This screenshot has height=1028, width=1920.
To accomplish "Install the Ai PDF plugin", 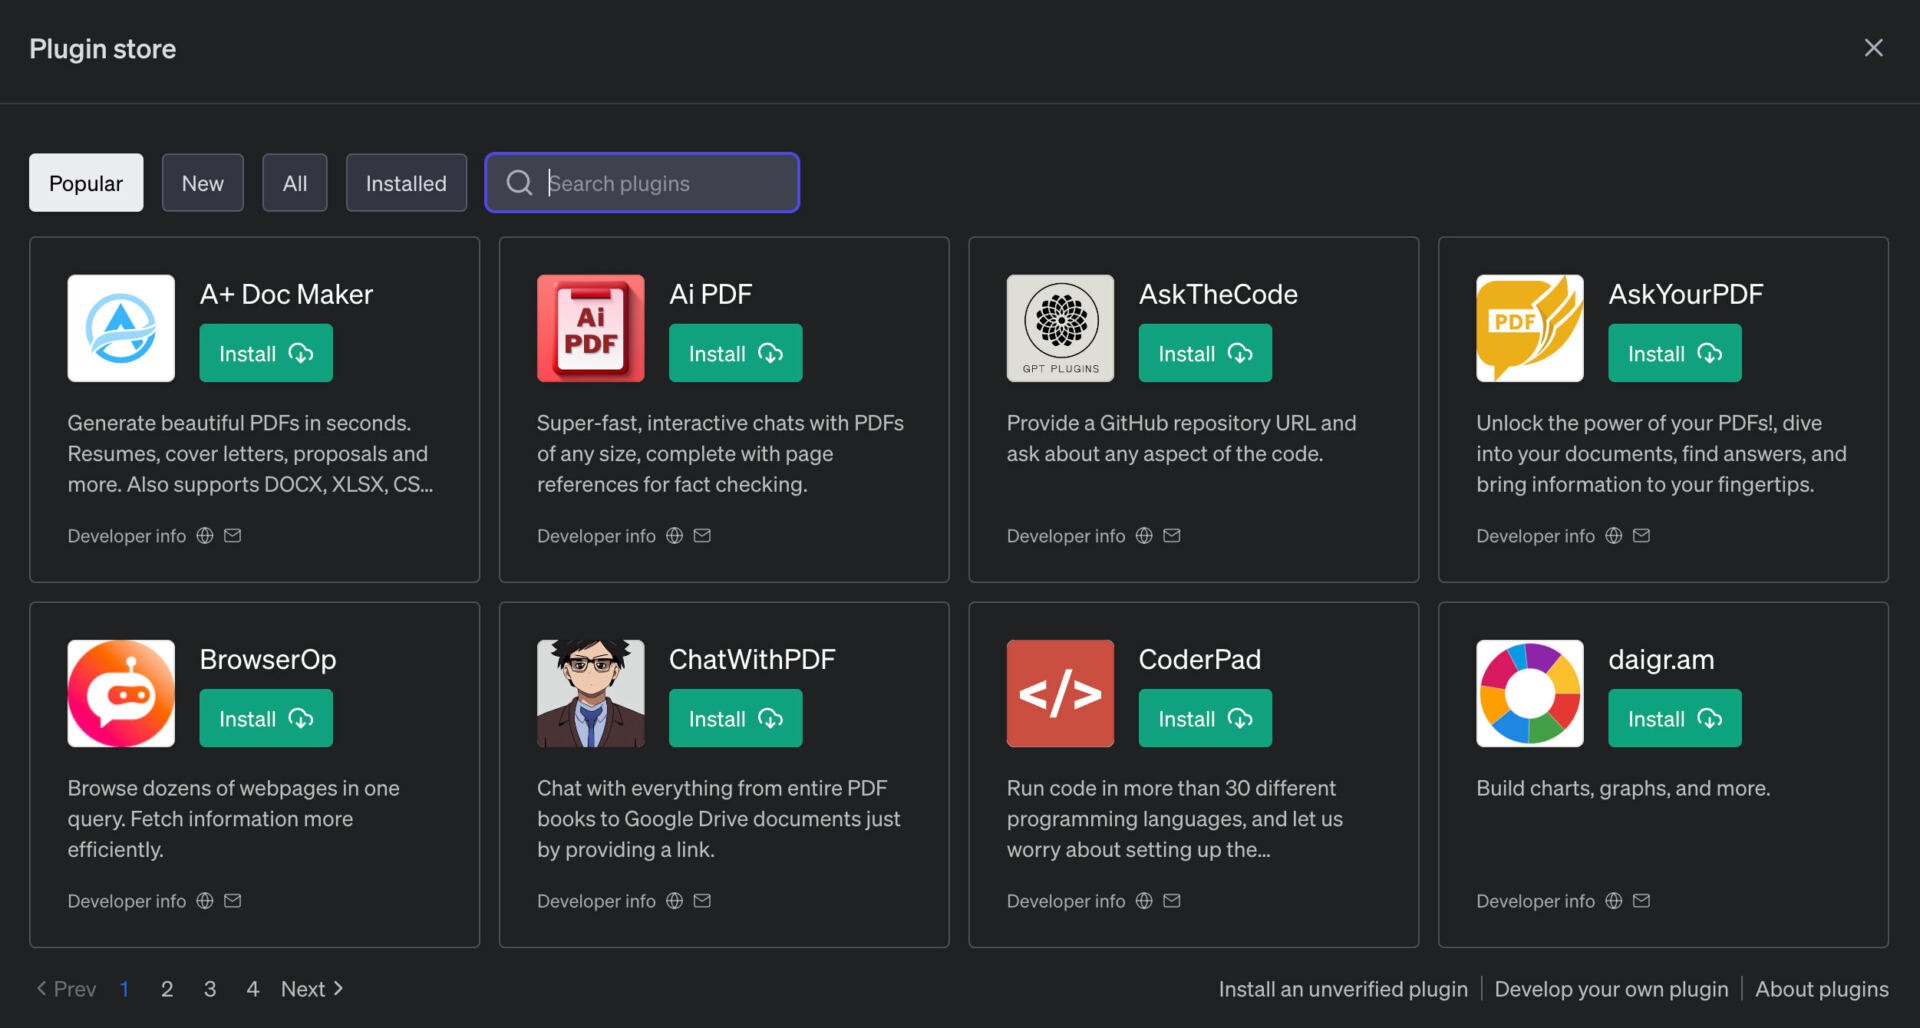I will pyautogui.click(x=735, y=353).
